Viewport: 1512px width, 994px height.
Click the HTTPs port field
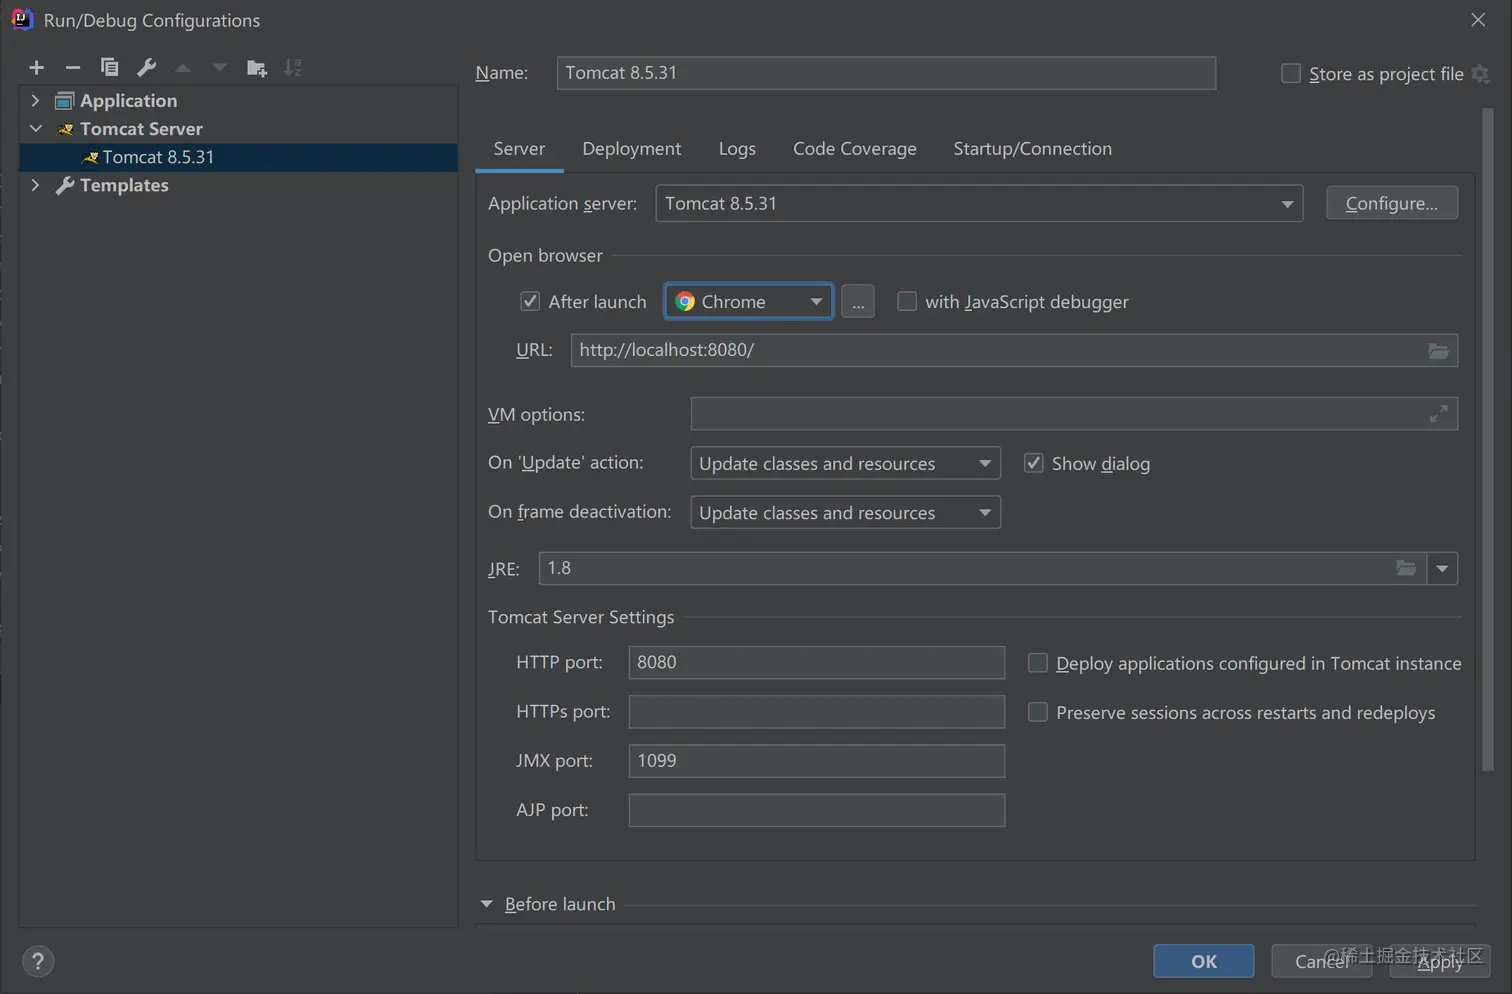click(x=817, y=711)
